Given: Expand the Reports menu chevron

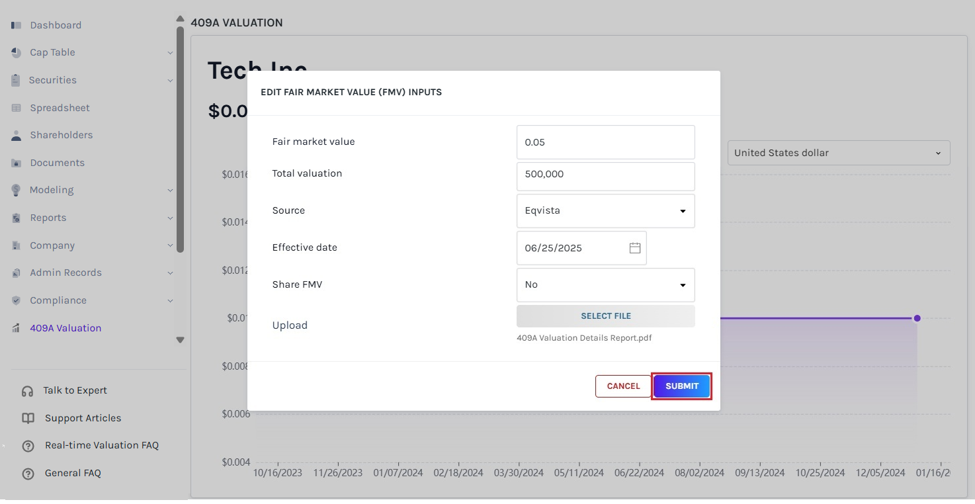Looking at the screenshot, I should [x=170, y=218].
